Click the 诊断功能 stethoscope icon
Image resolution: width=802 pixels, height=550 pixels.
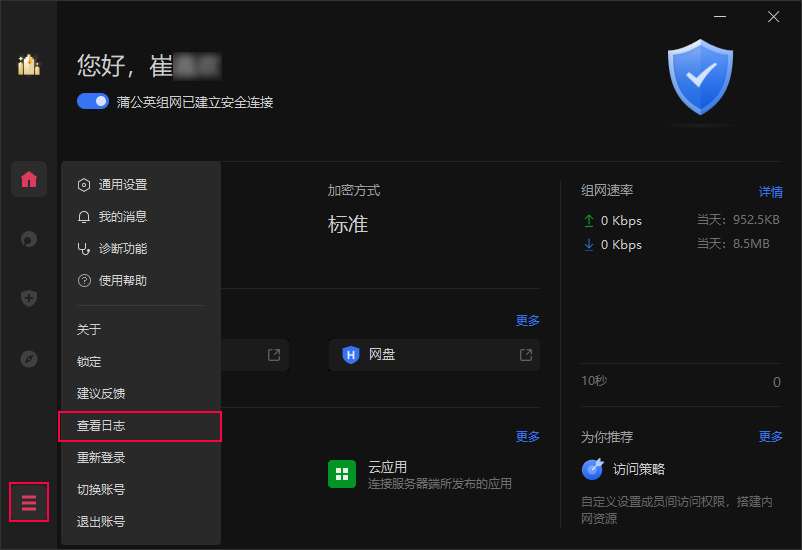pyautogui.click(x=84, y=249)
